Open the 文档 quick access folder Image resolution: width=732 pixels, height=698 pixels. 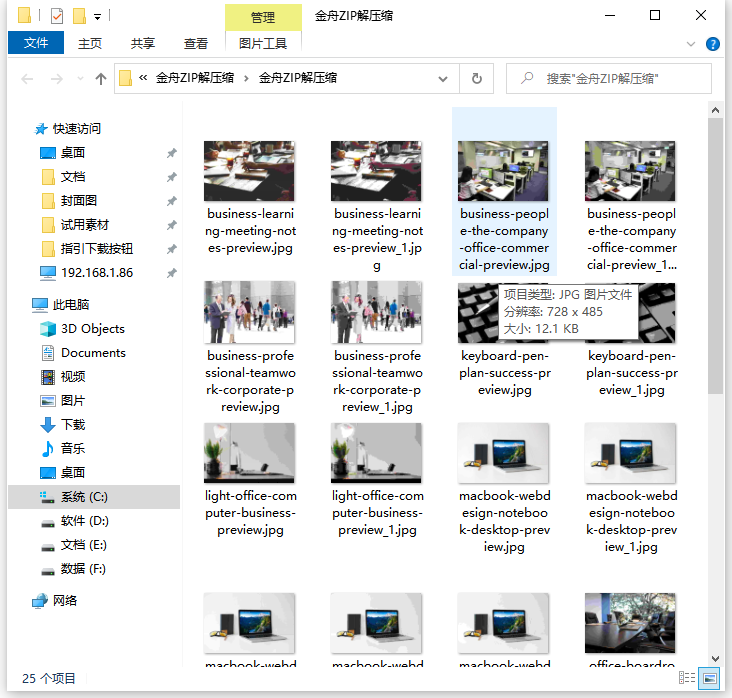(73, 177)
